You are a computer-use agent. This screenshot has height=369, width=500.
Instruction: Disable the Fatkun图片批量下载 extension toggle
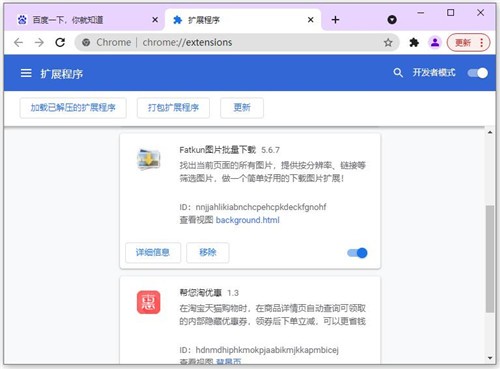click(x=357, y=253)
